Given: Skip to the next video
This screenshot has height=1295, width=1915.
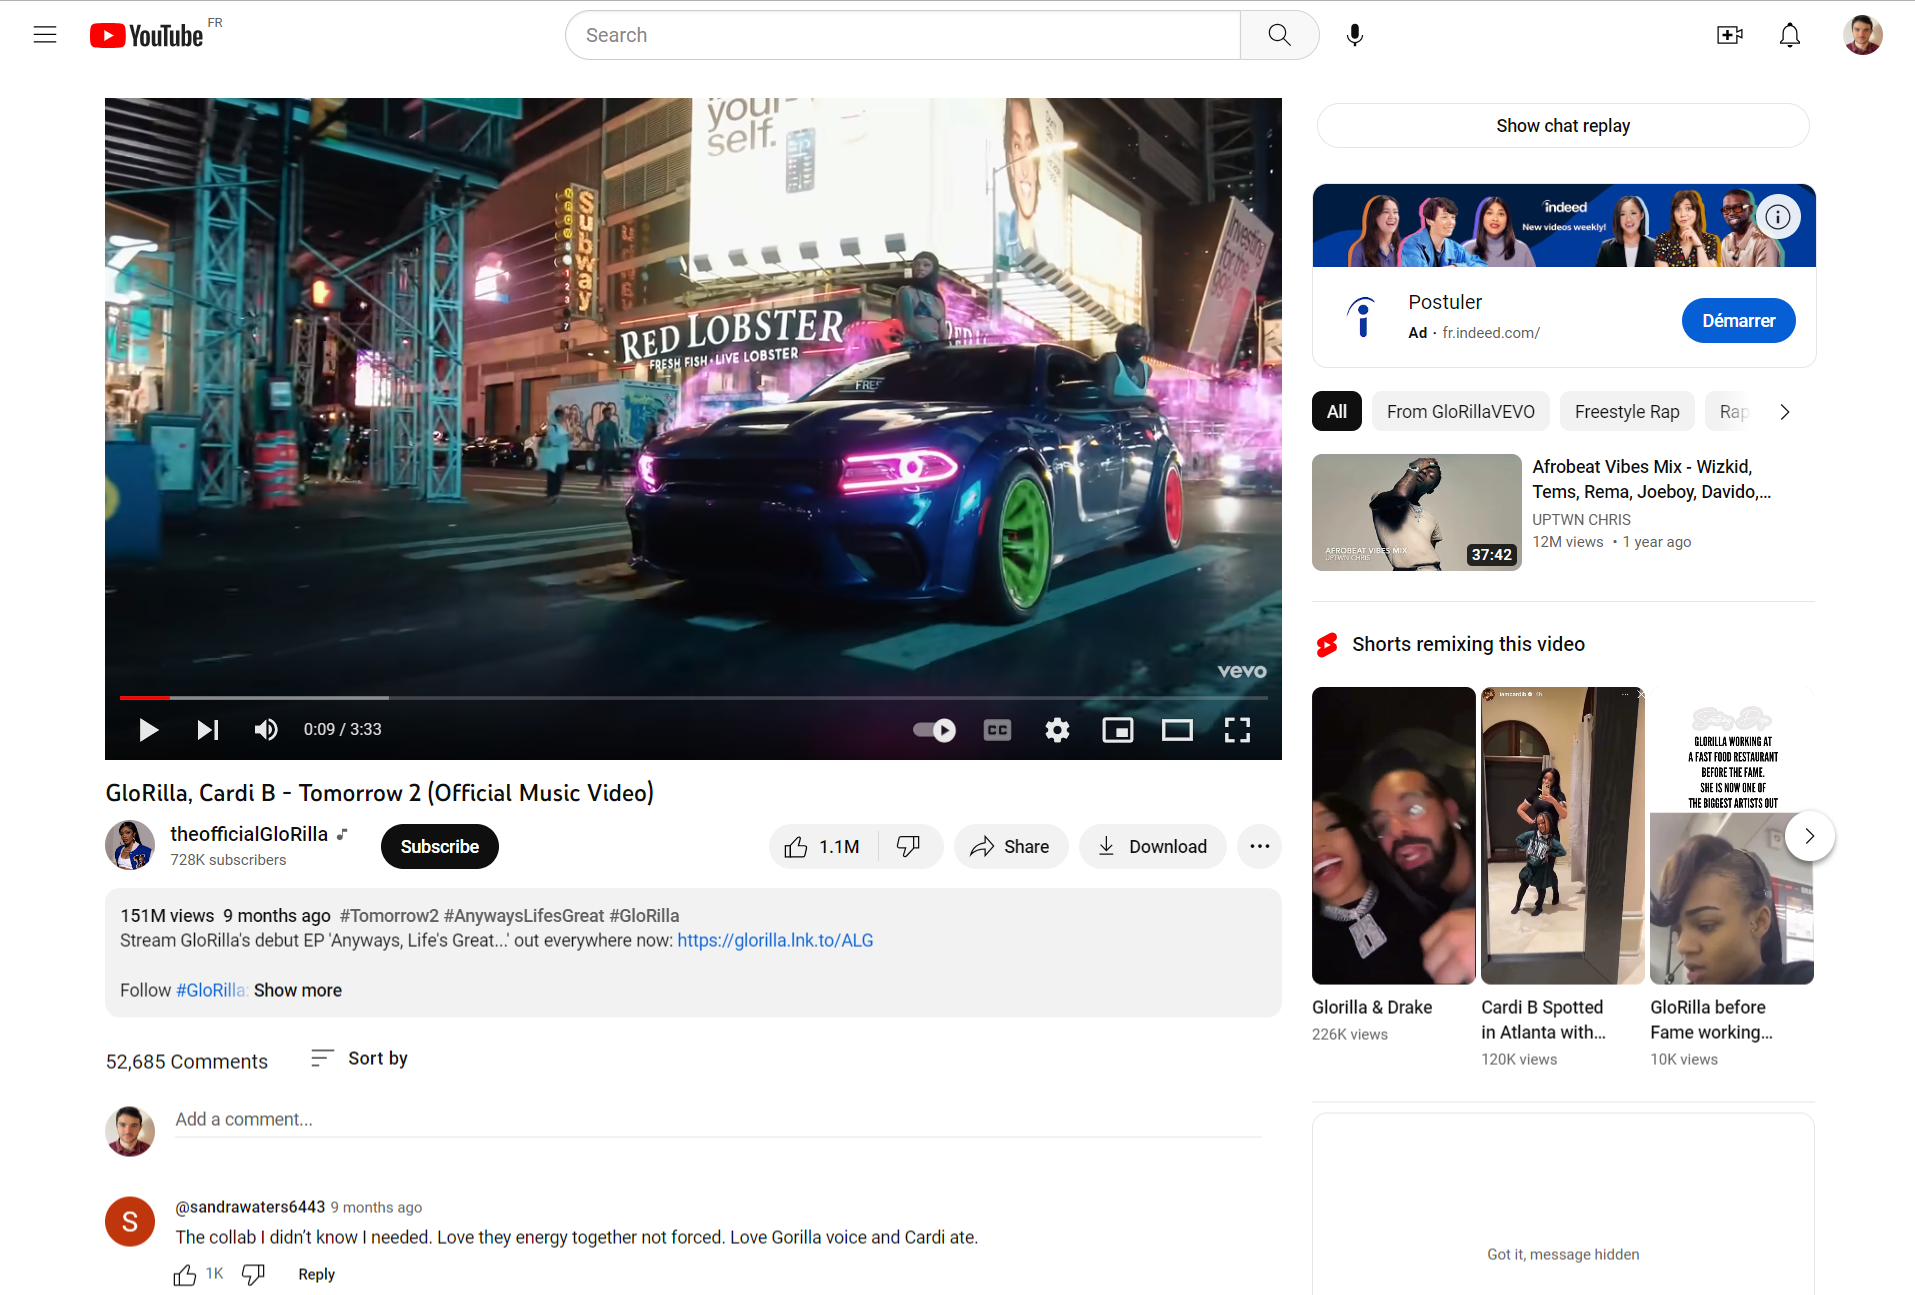Looking at the screenshot, I should (x=207, y=730).
